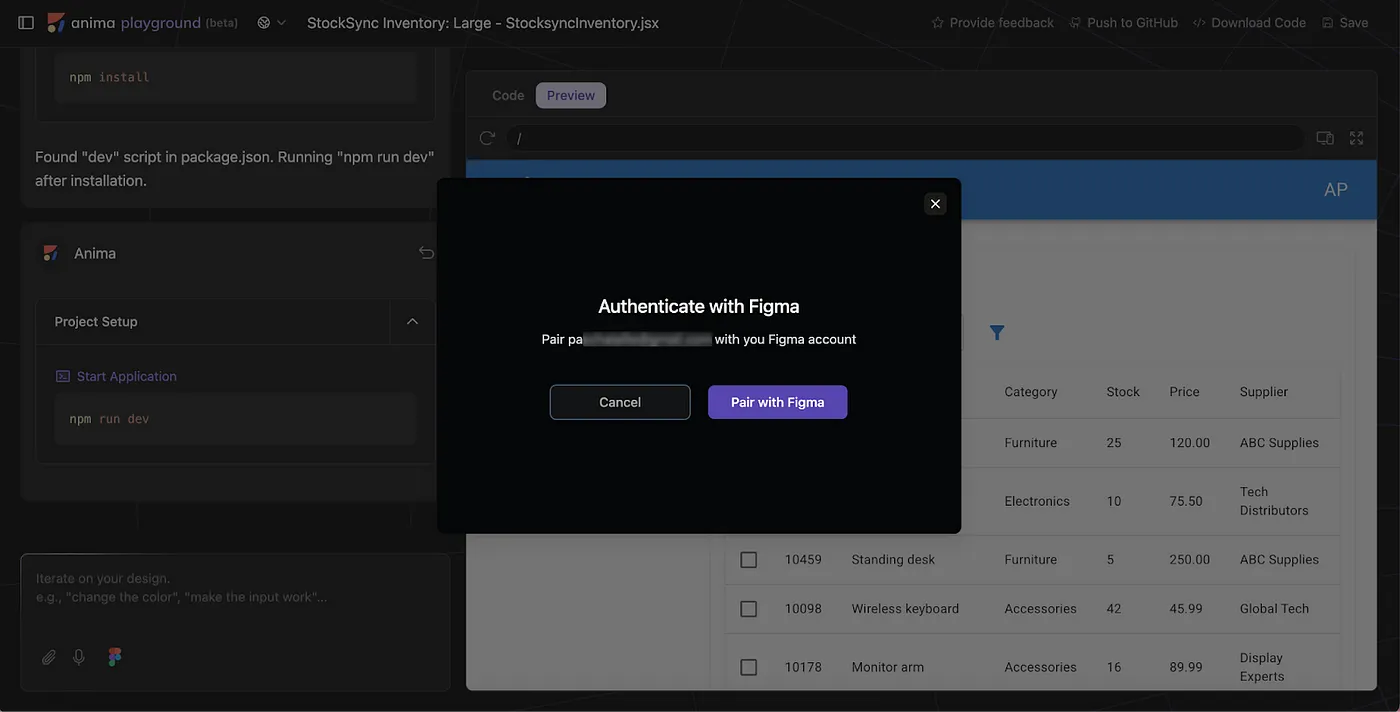Click the responsive devices icon near address bar

click(x=1324, y=137)
